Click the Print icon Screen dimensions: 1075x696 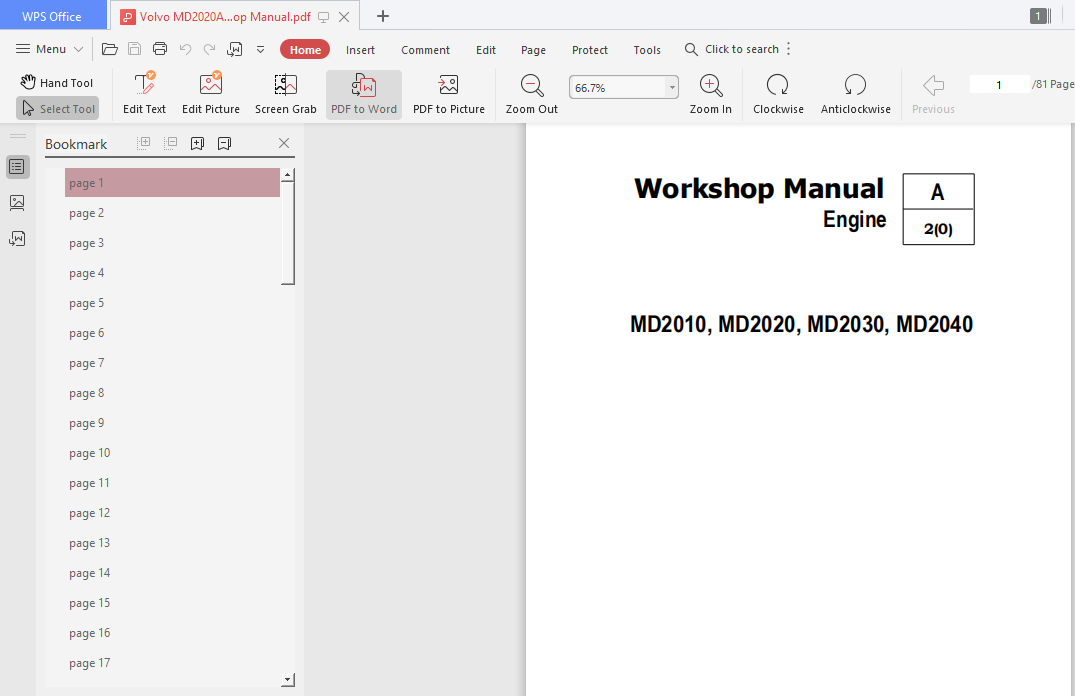tap(160, 49)
